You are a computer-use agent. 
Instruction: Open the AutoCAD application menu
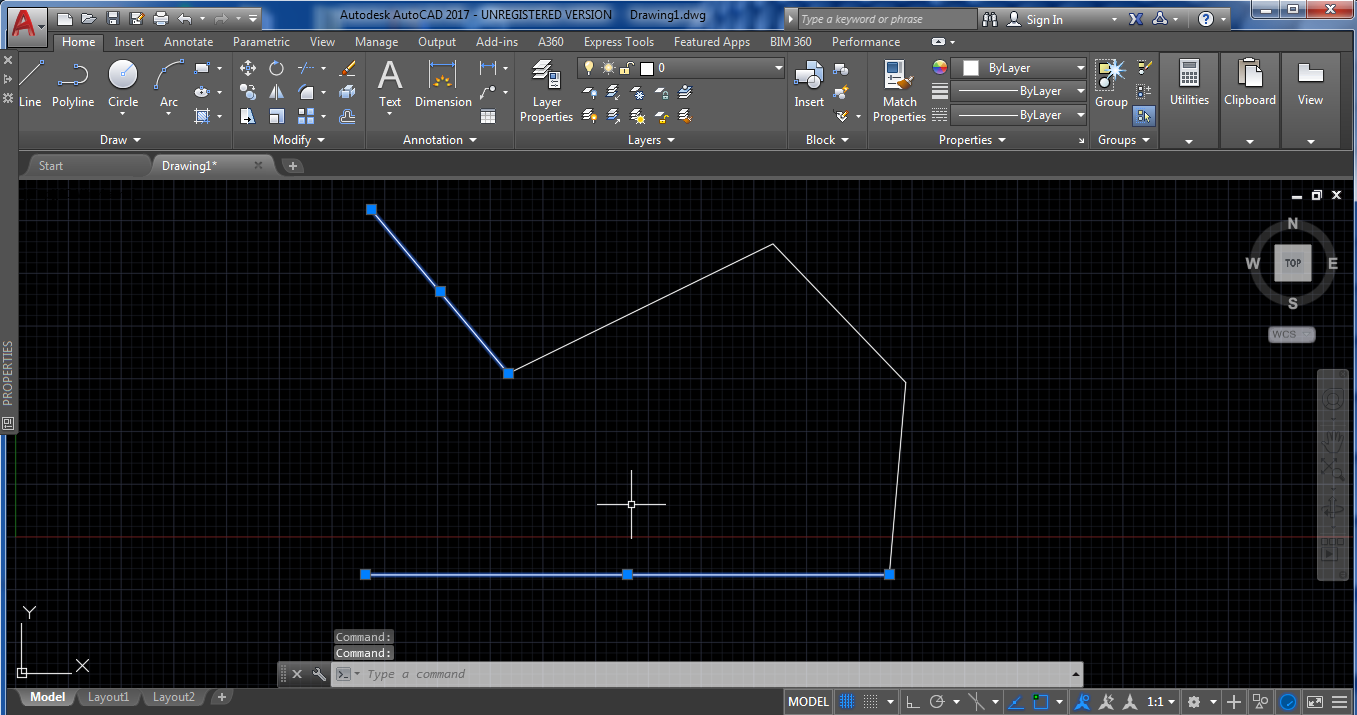click(x=27, y=25)
